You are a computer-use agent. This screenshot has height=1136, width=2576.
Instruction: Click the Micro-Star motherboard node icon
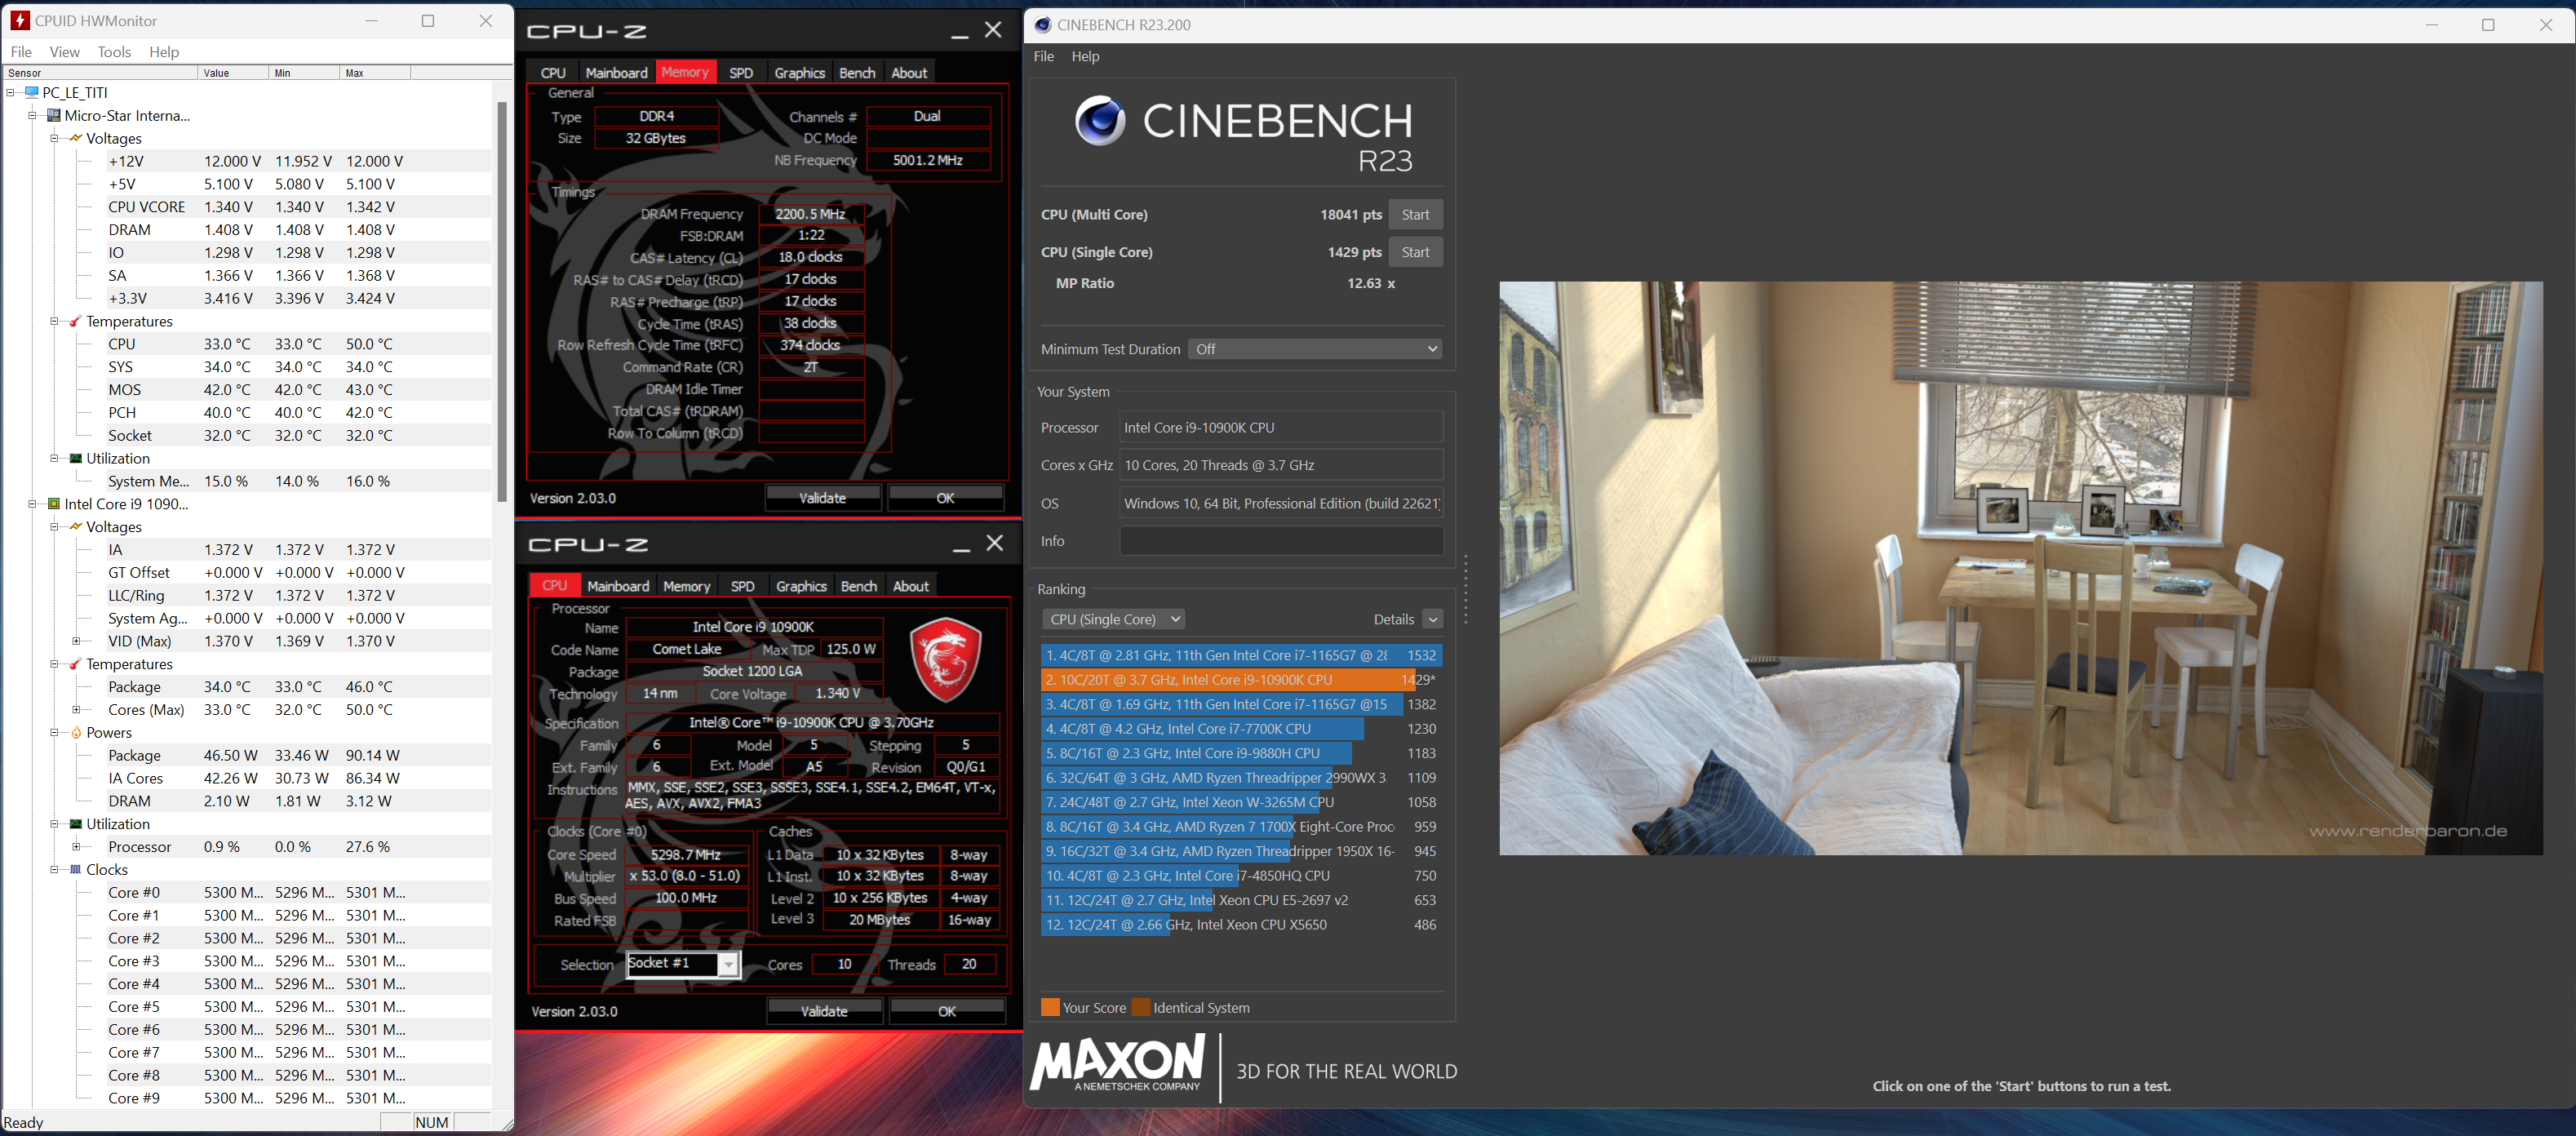click(x=54, y=115)
